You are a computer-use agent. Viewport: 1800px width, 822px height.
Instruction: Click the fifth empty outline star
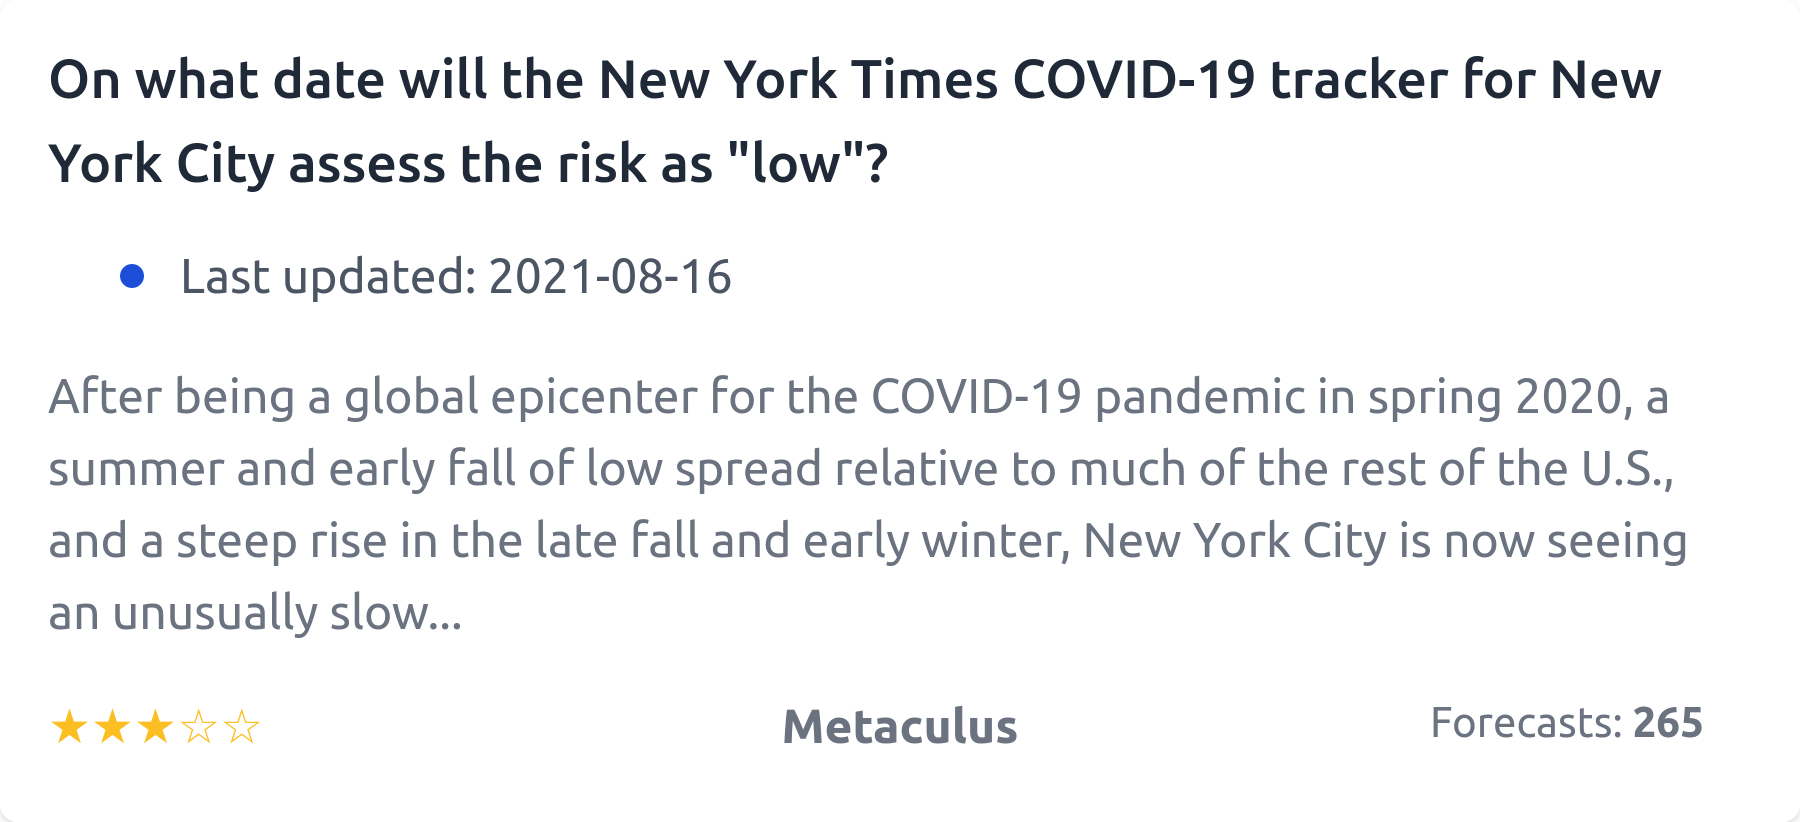(x=242, y=727)
